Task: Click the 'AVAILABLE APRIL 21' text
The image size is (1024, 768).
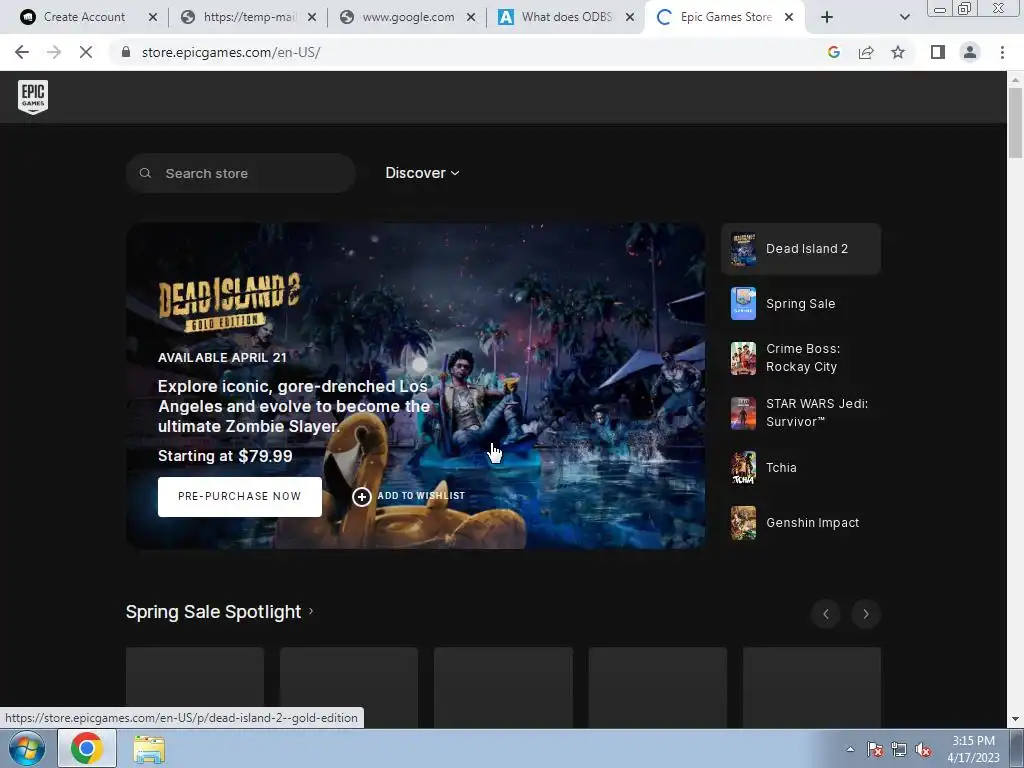Action: click(222, 357)
